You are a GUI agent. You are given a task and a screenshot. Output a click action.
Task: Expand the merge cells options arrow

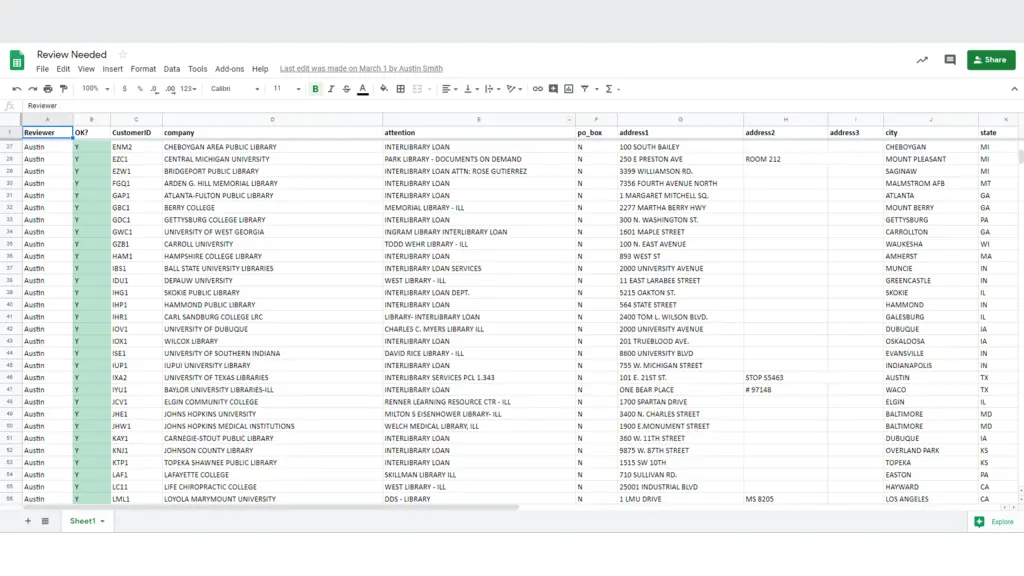pyautogui.click(x=429, y=89)
